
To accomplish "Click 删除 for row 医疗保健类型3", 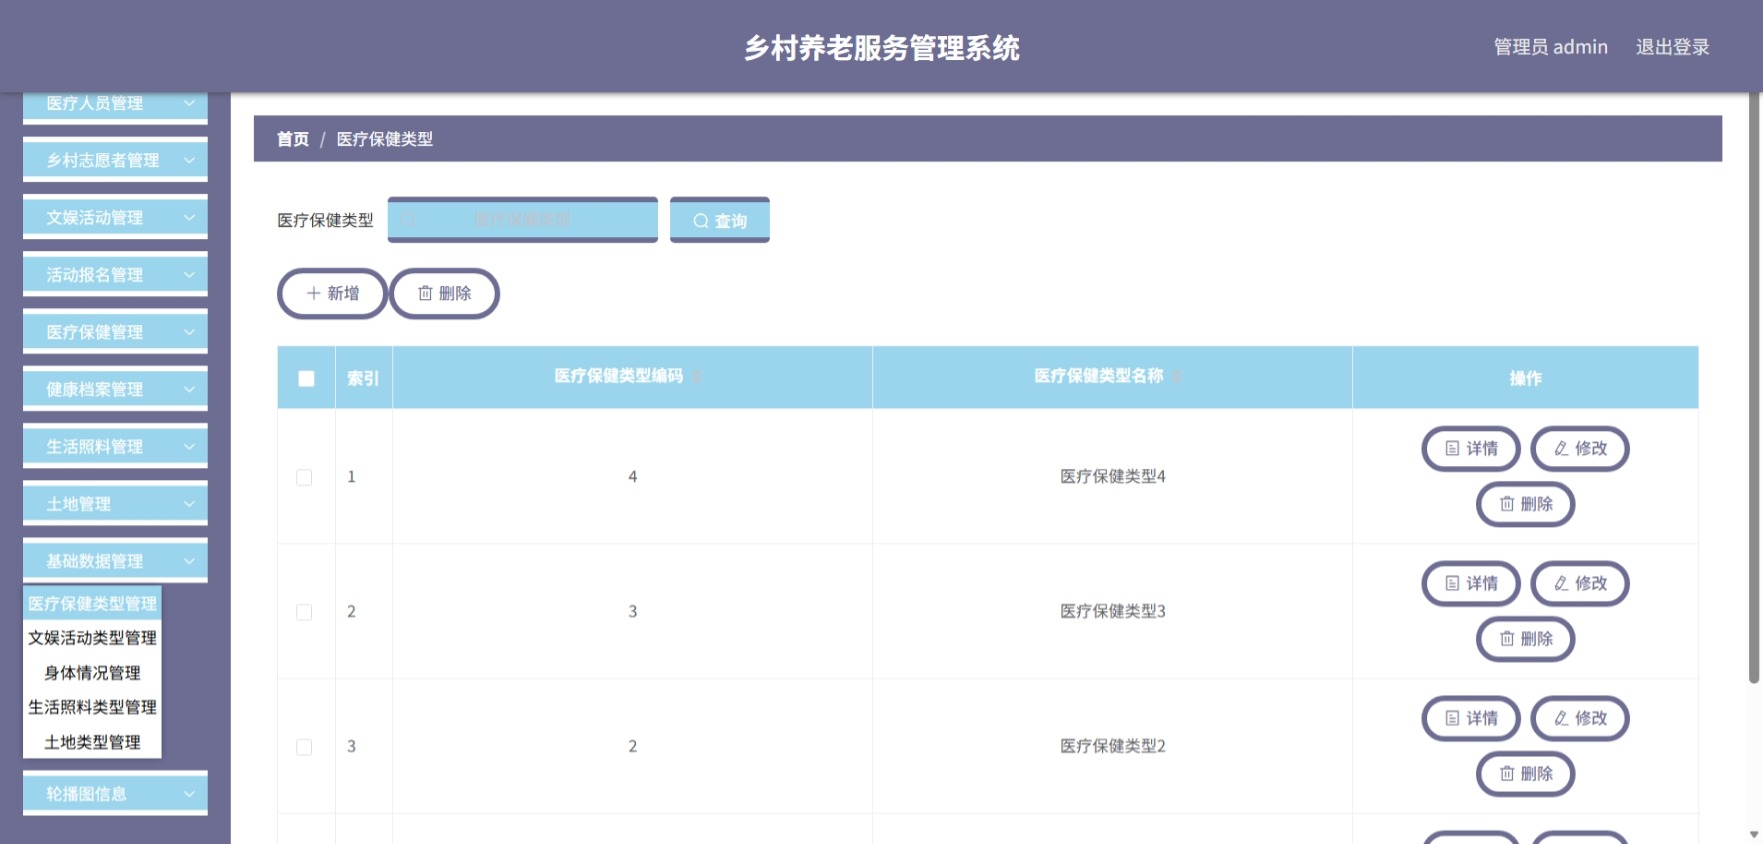I will coord(1526,639).
